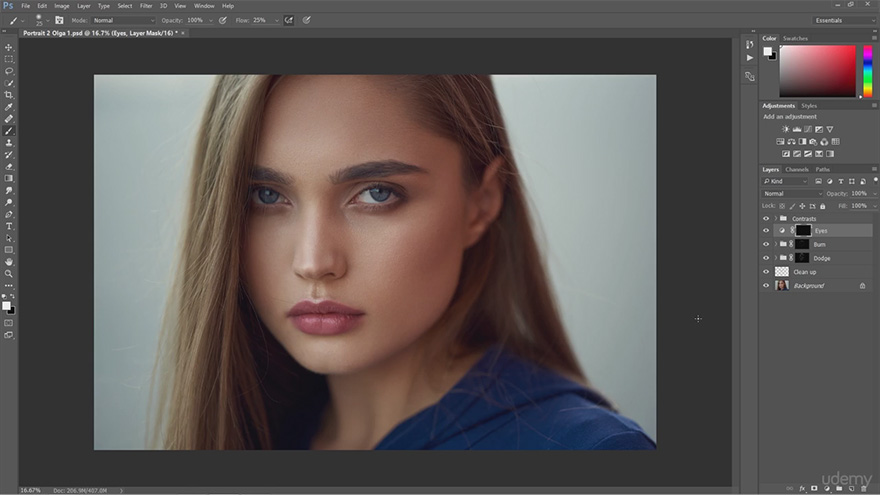Viewport: 880px width, 495px height.
Task: Select the Gradient tool
Action: pos(8,178)
